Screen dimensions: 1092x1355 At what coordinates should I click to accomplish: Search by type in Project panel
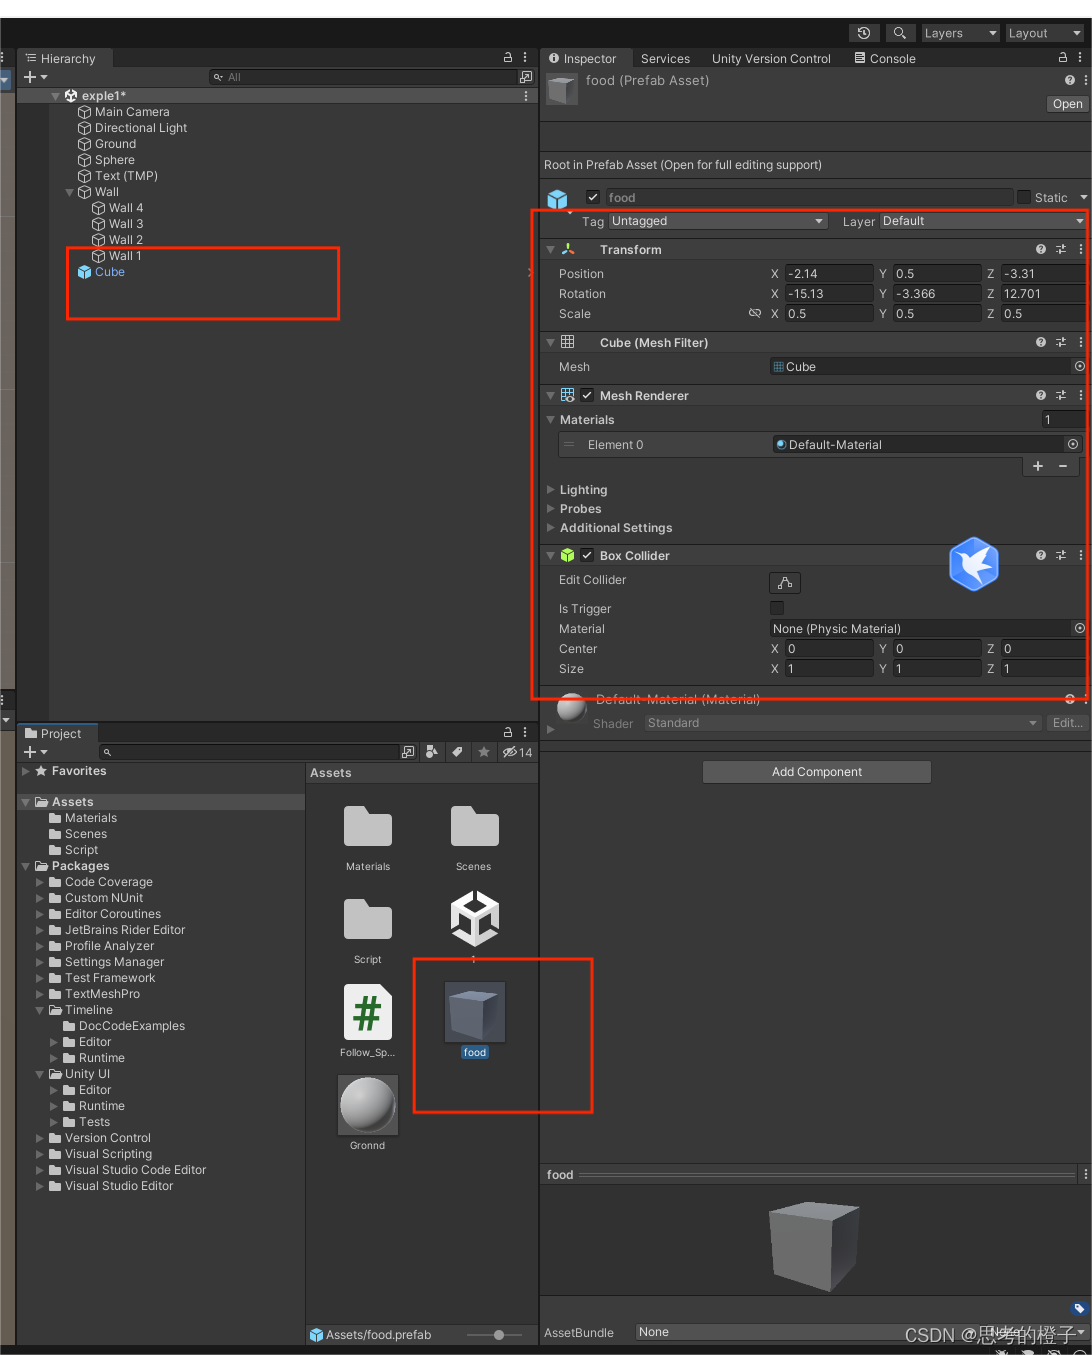[432, 752]
